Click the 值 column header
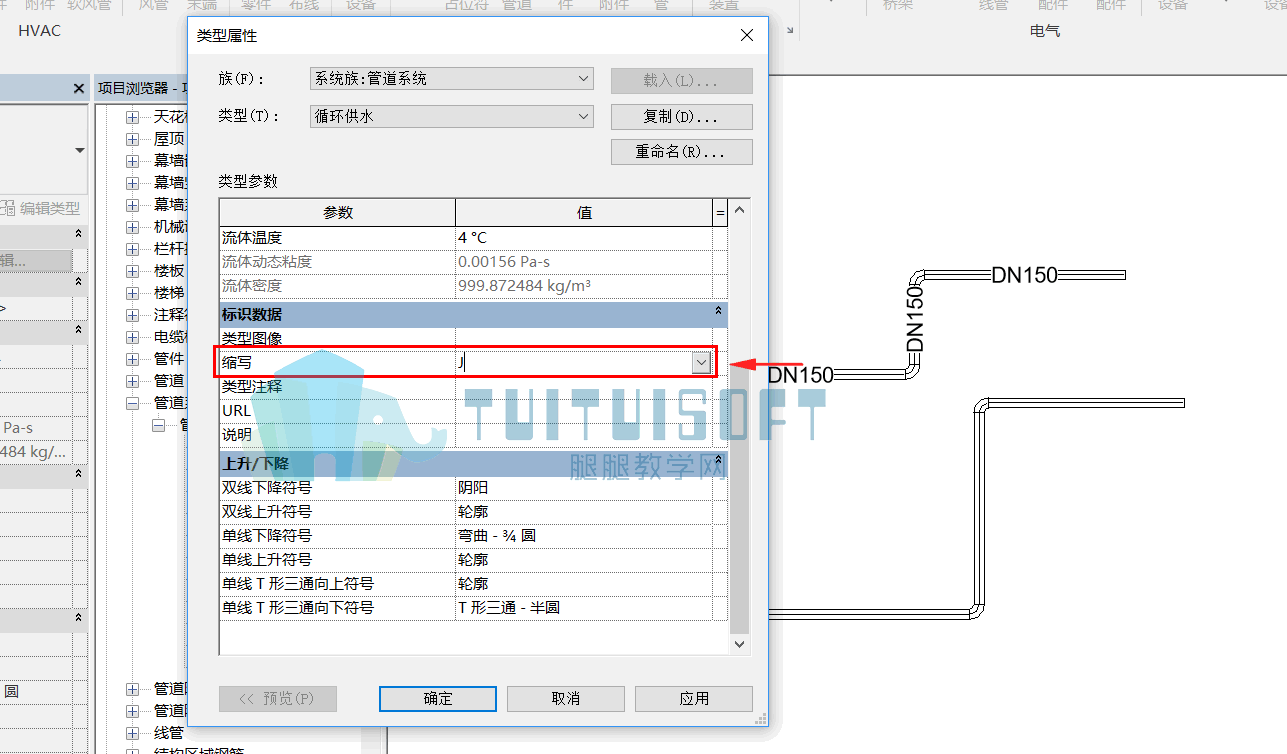Image resolution: width=1287 pixels, height=754 pixels. coord(585,213)
